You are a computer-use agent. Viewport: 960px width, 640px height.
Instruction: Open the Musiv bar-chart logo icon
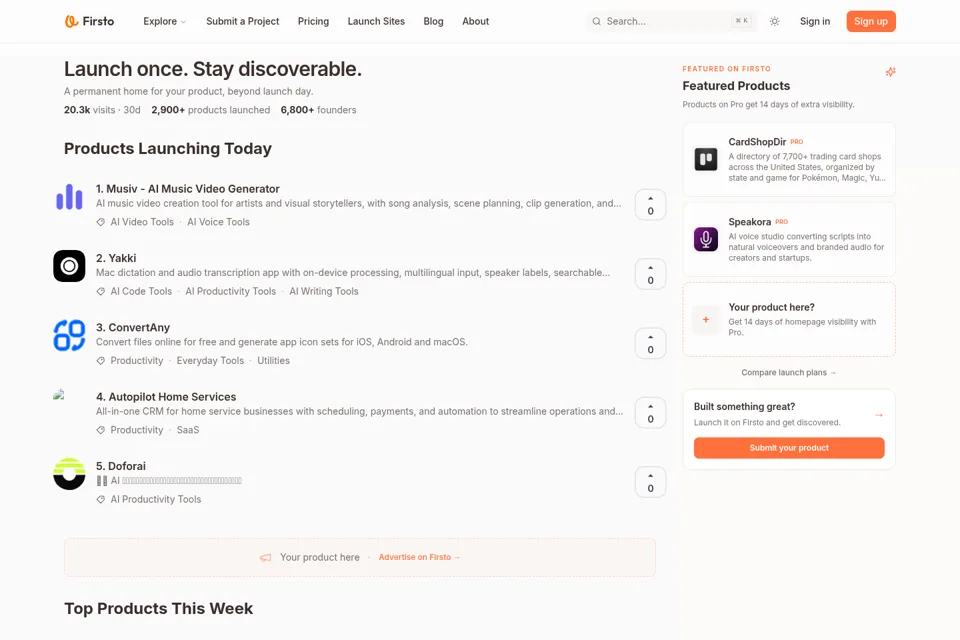pos(69,197)
